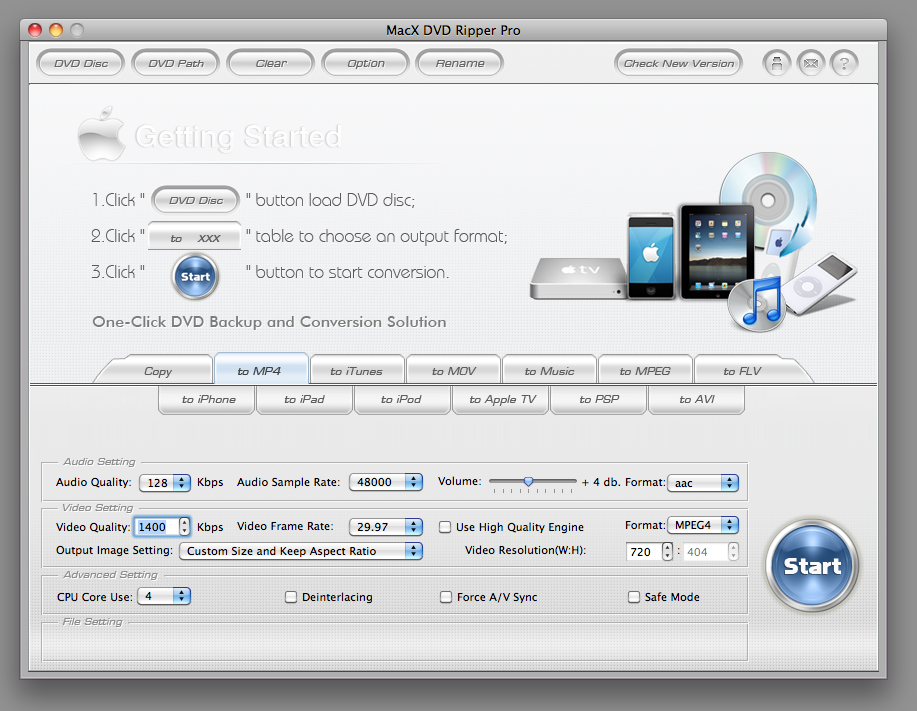Select the to MOV tab

[x=454, y=371]
